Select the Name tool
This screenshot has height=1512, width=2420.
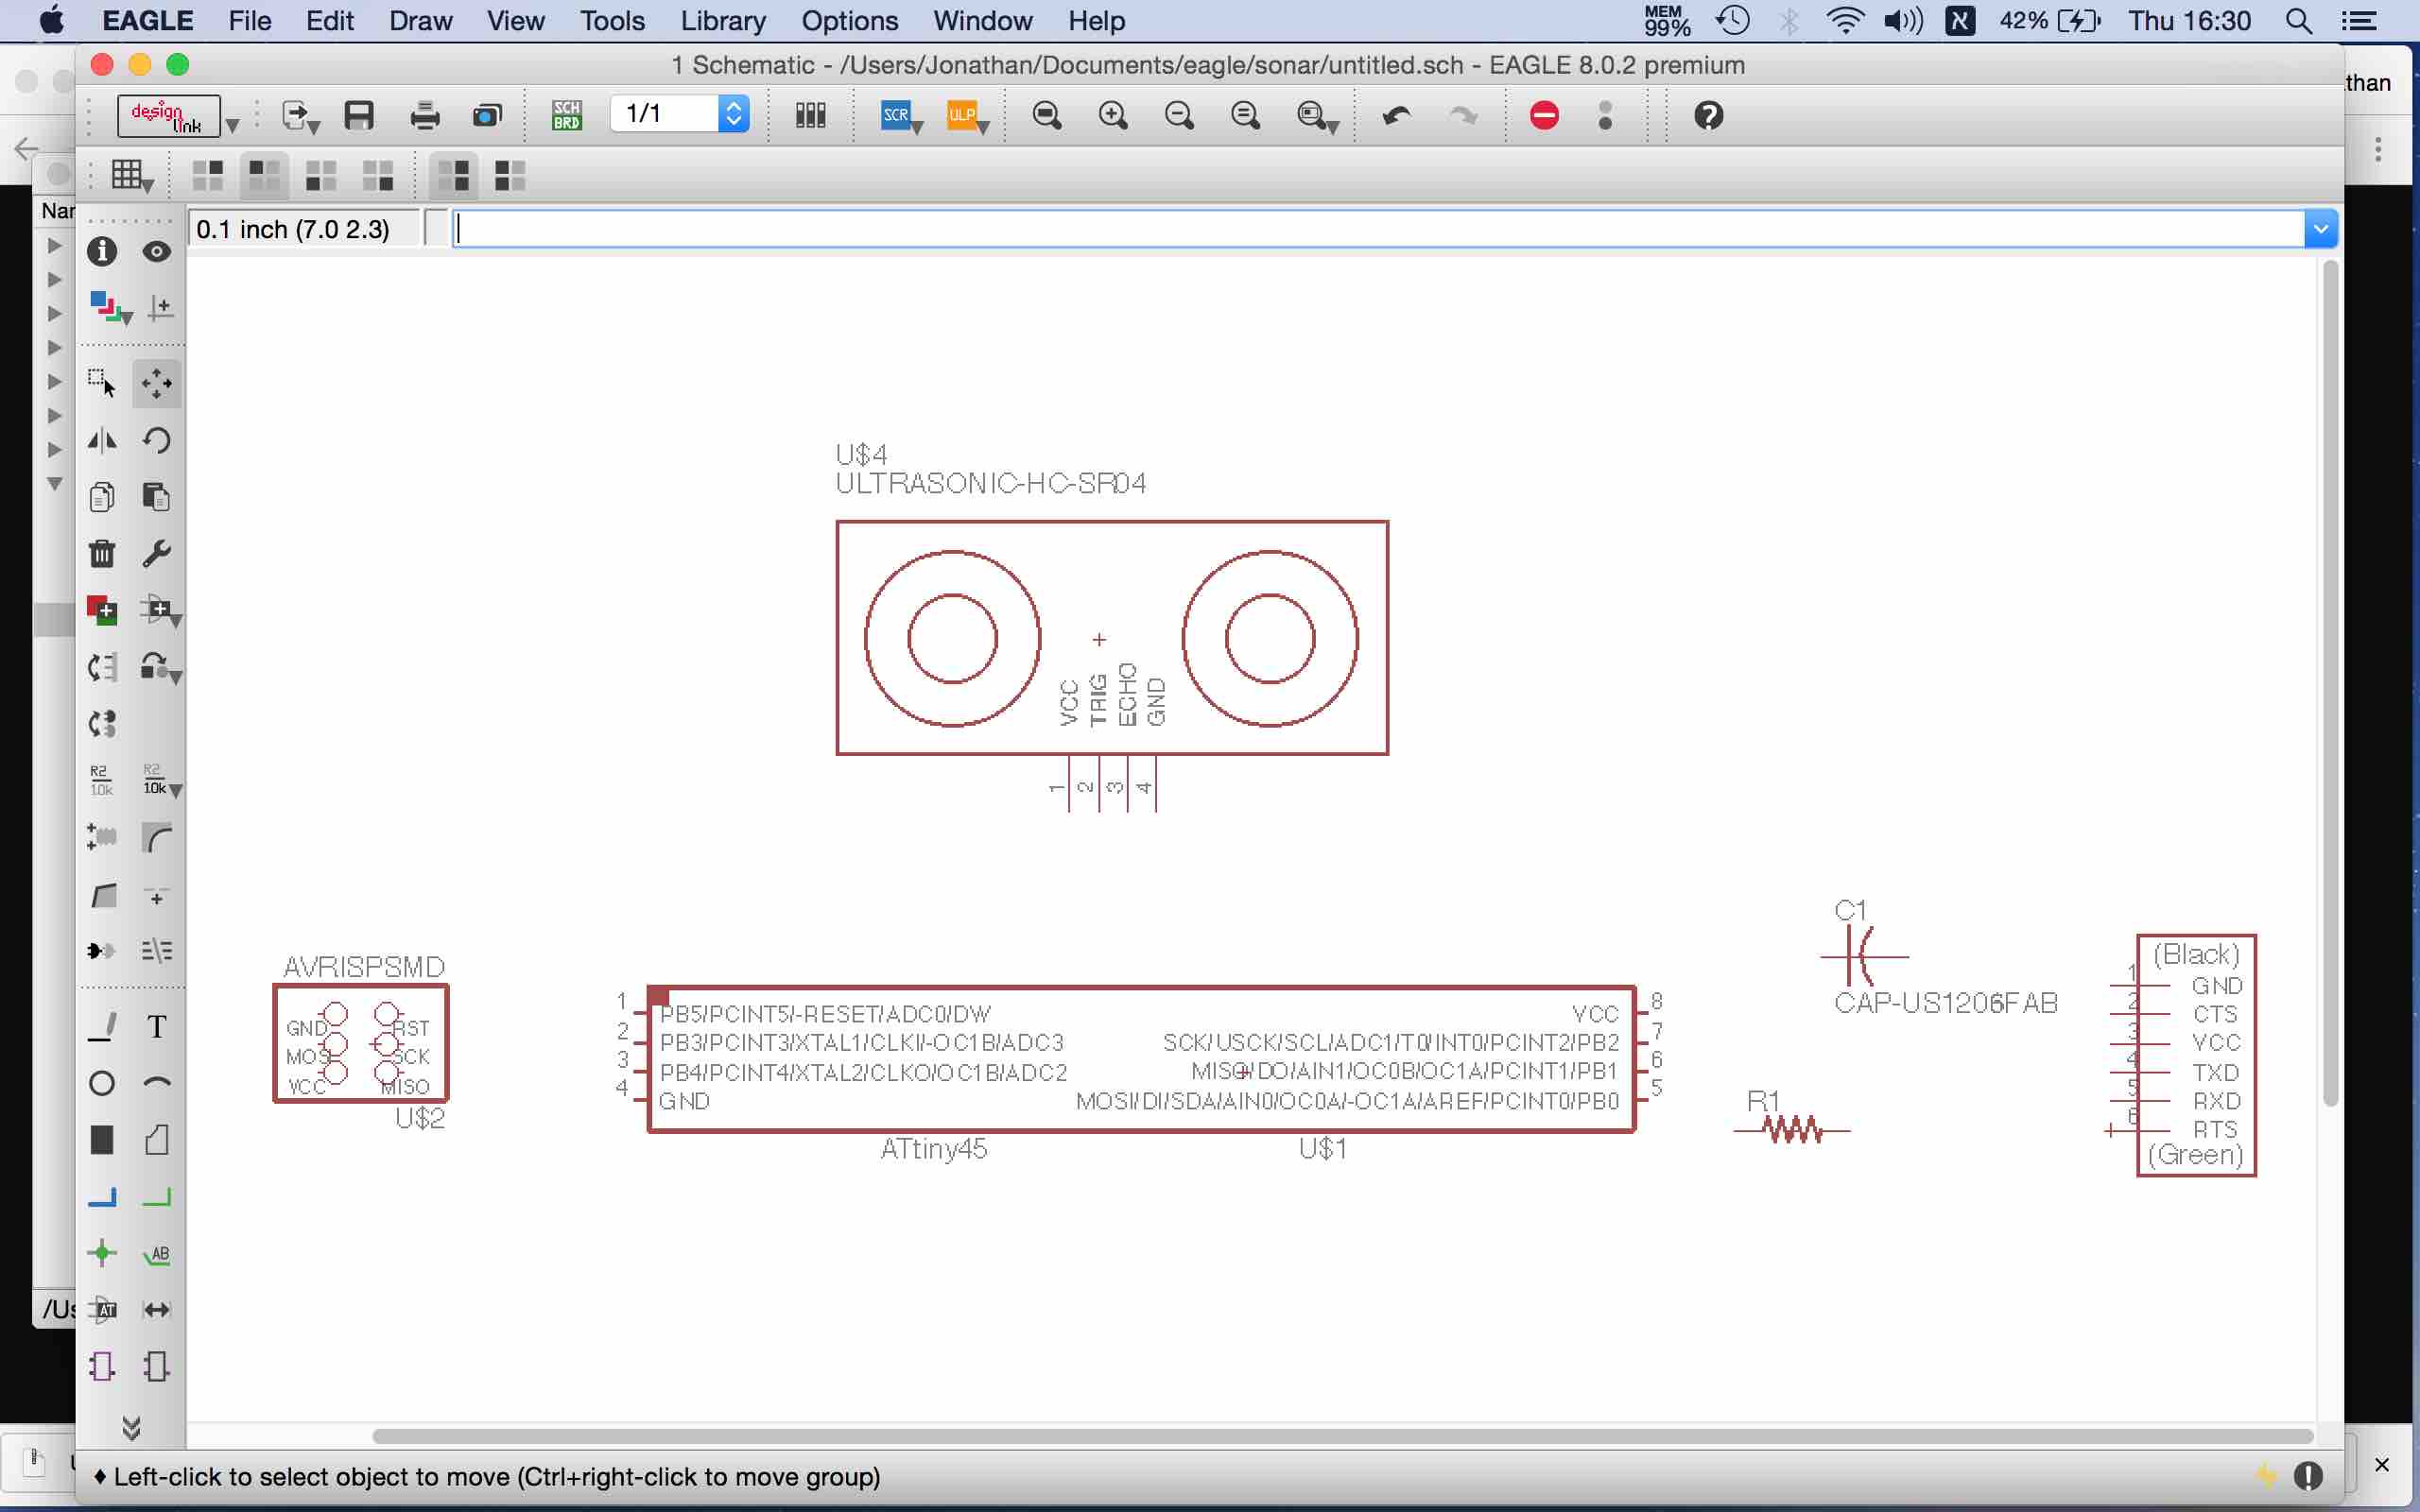(x=102, y=780)
